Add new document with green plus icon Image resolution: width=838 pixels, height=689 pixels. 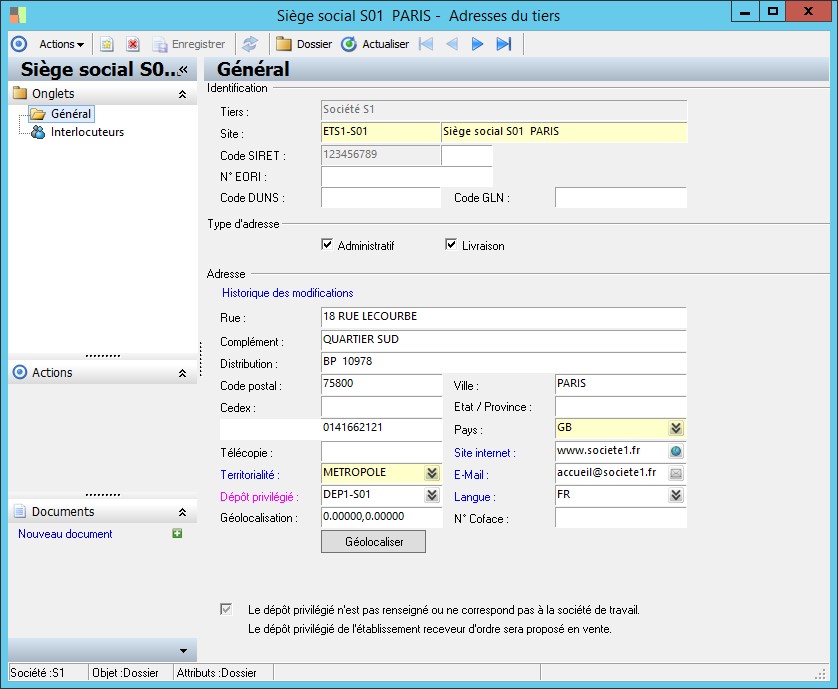coord(177,534)
